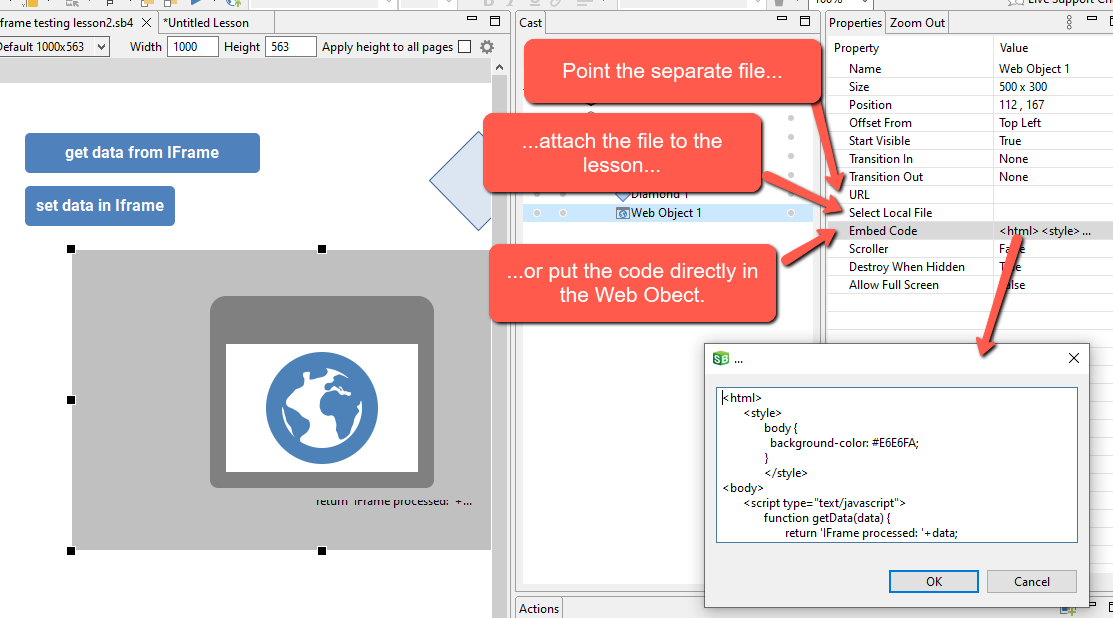Click the Transition In property label
The height and width of the screenshot is (618, 1113).
tap(881, 159)
